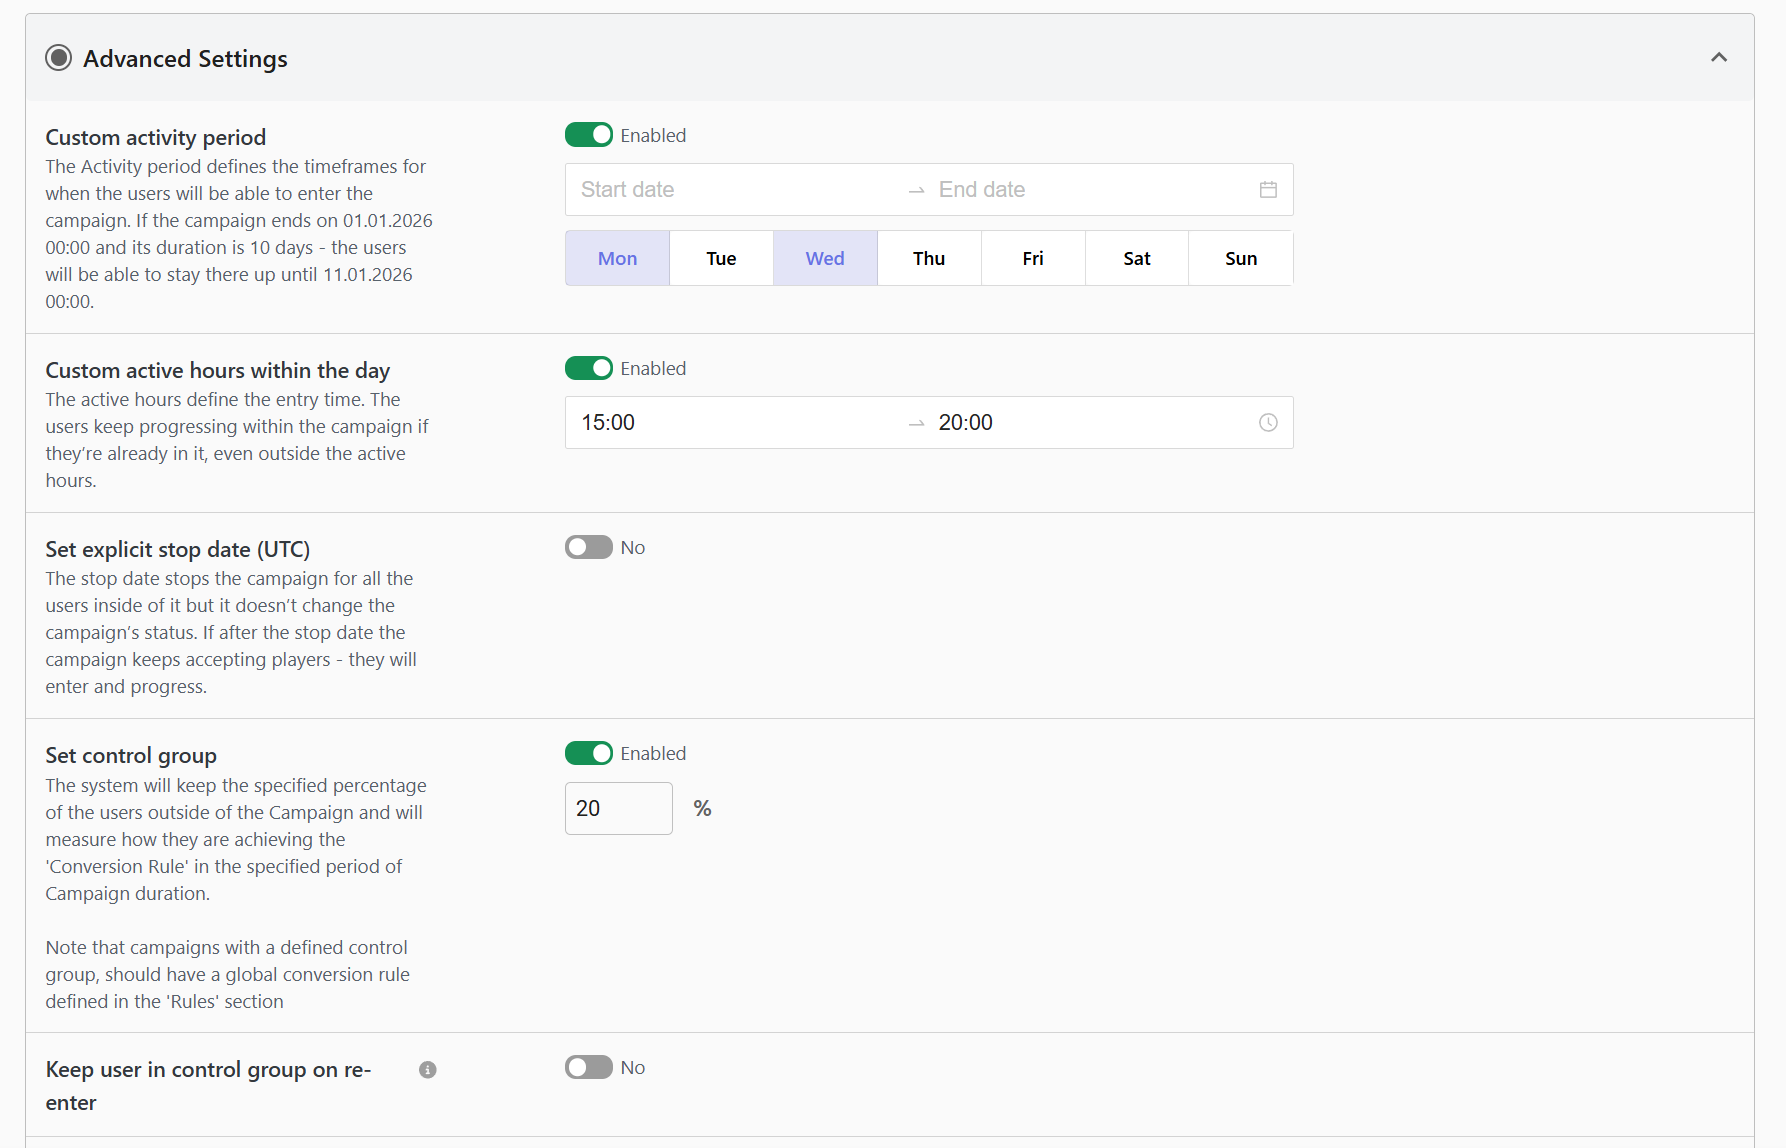Image resolution: width=1786 pixels, height=1148 pixels.
Task: Collapse the Advanced Settings panel chevron
Action: [1718, 58]
